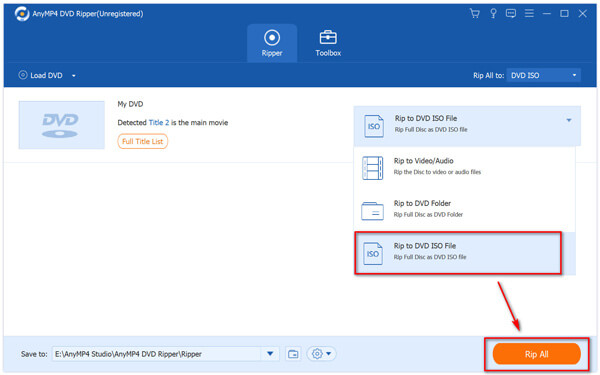Open the settings gear dropdown
The image size is (600, 375).
321,354
